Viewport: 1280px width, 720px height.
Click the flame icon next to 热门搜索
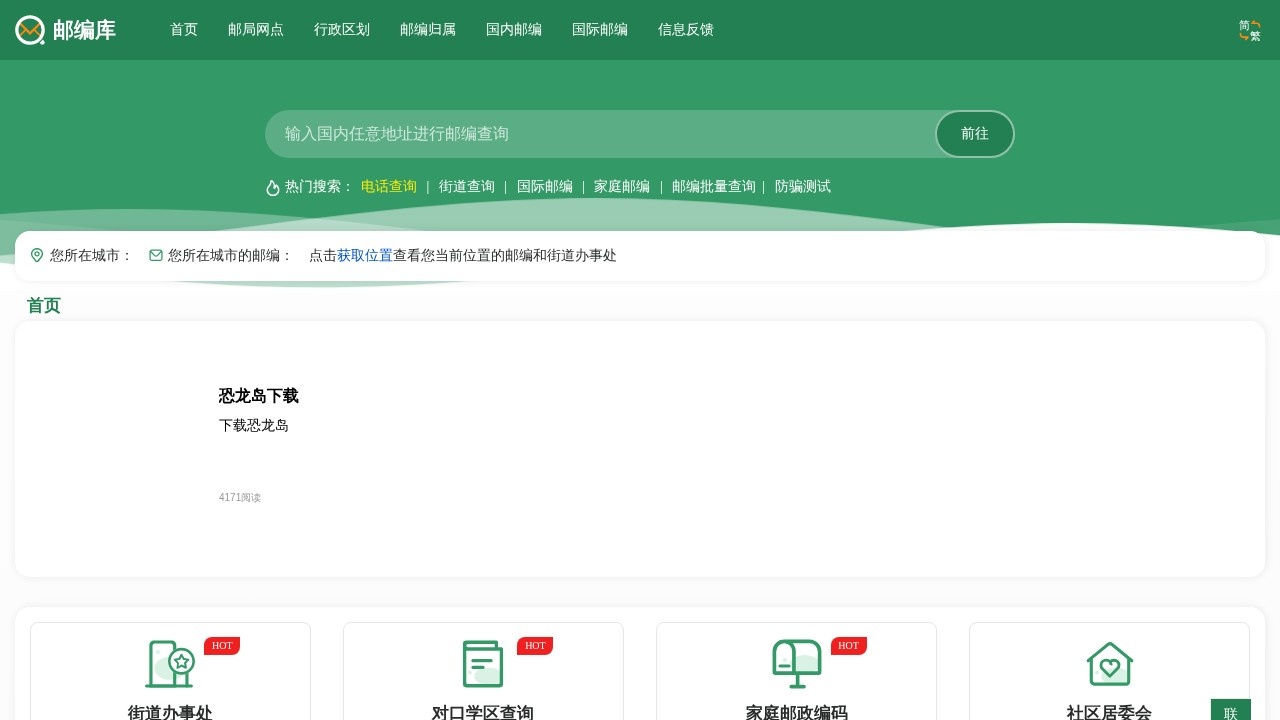(x=273, y=187)
